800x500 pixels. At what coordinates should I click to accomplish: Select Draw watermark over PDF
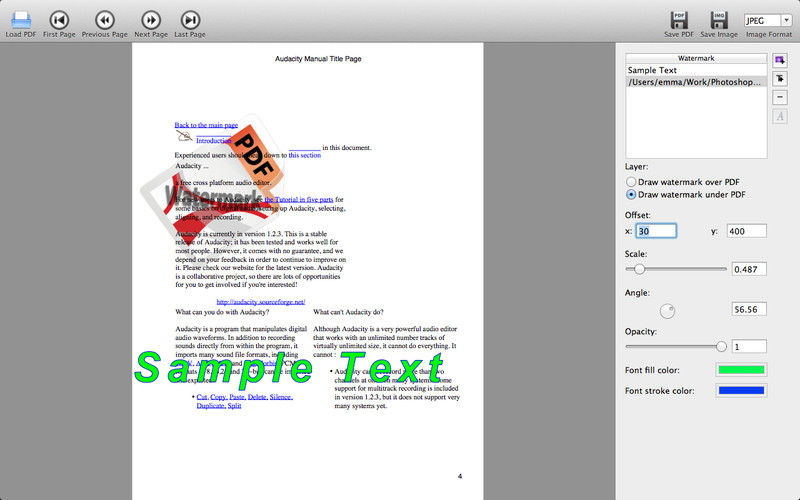(631, 182)
